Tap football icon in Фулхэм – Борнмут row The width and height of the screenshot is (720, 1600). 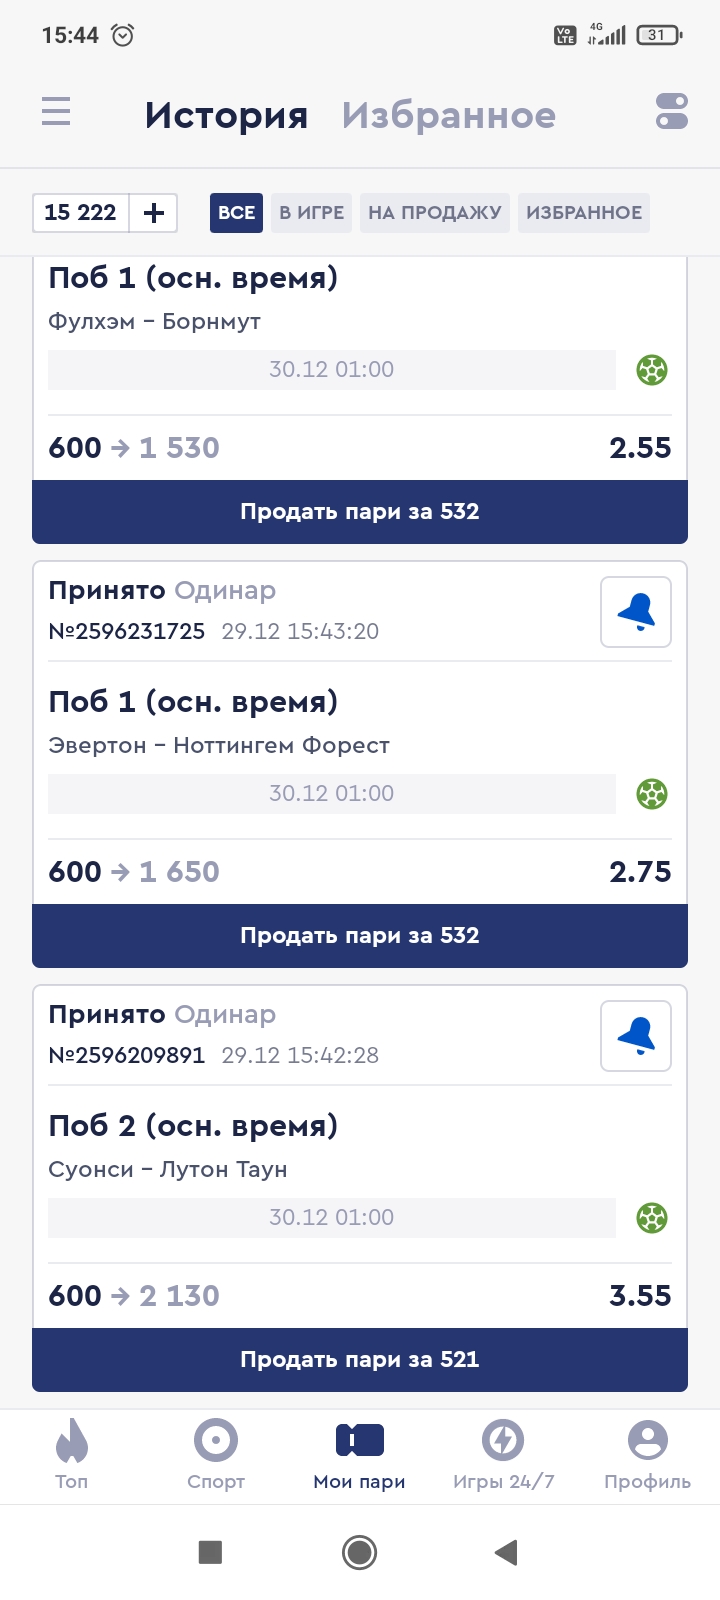click(x=652, y=370)
